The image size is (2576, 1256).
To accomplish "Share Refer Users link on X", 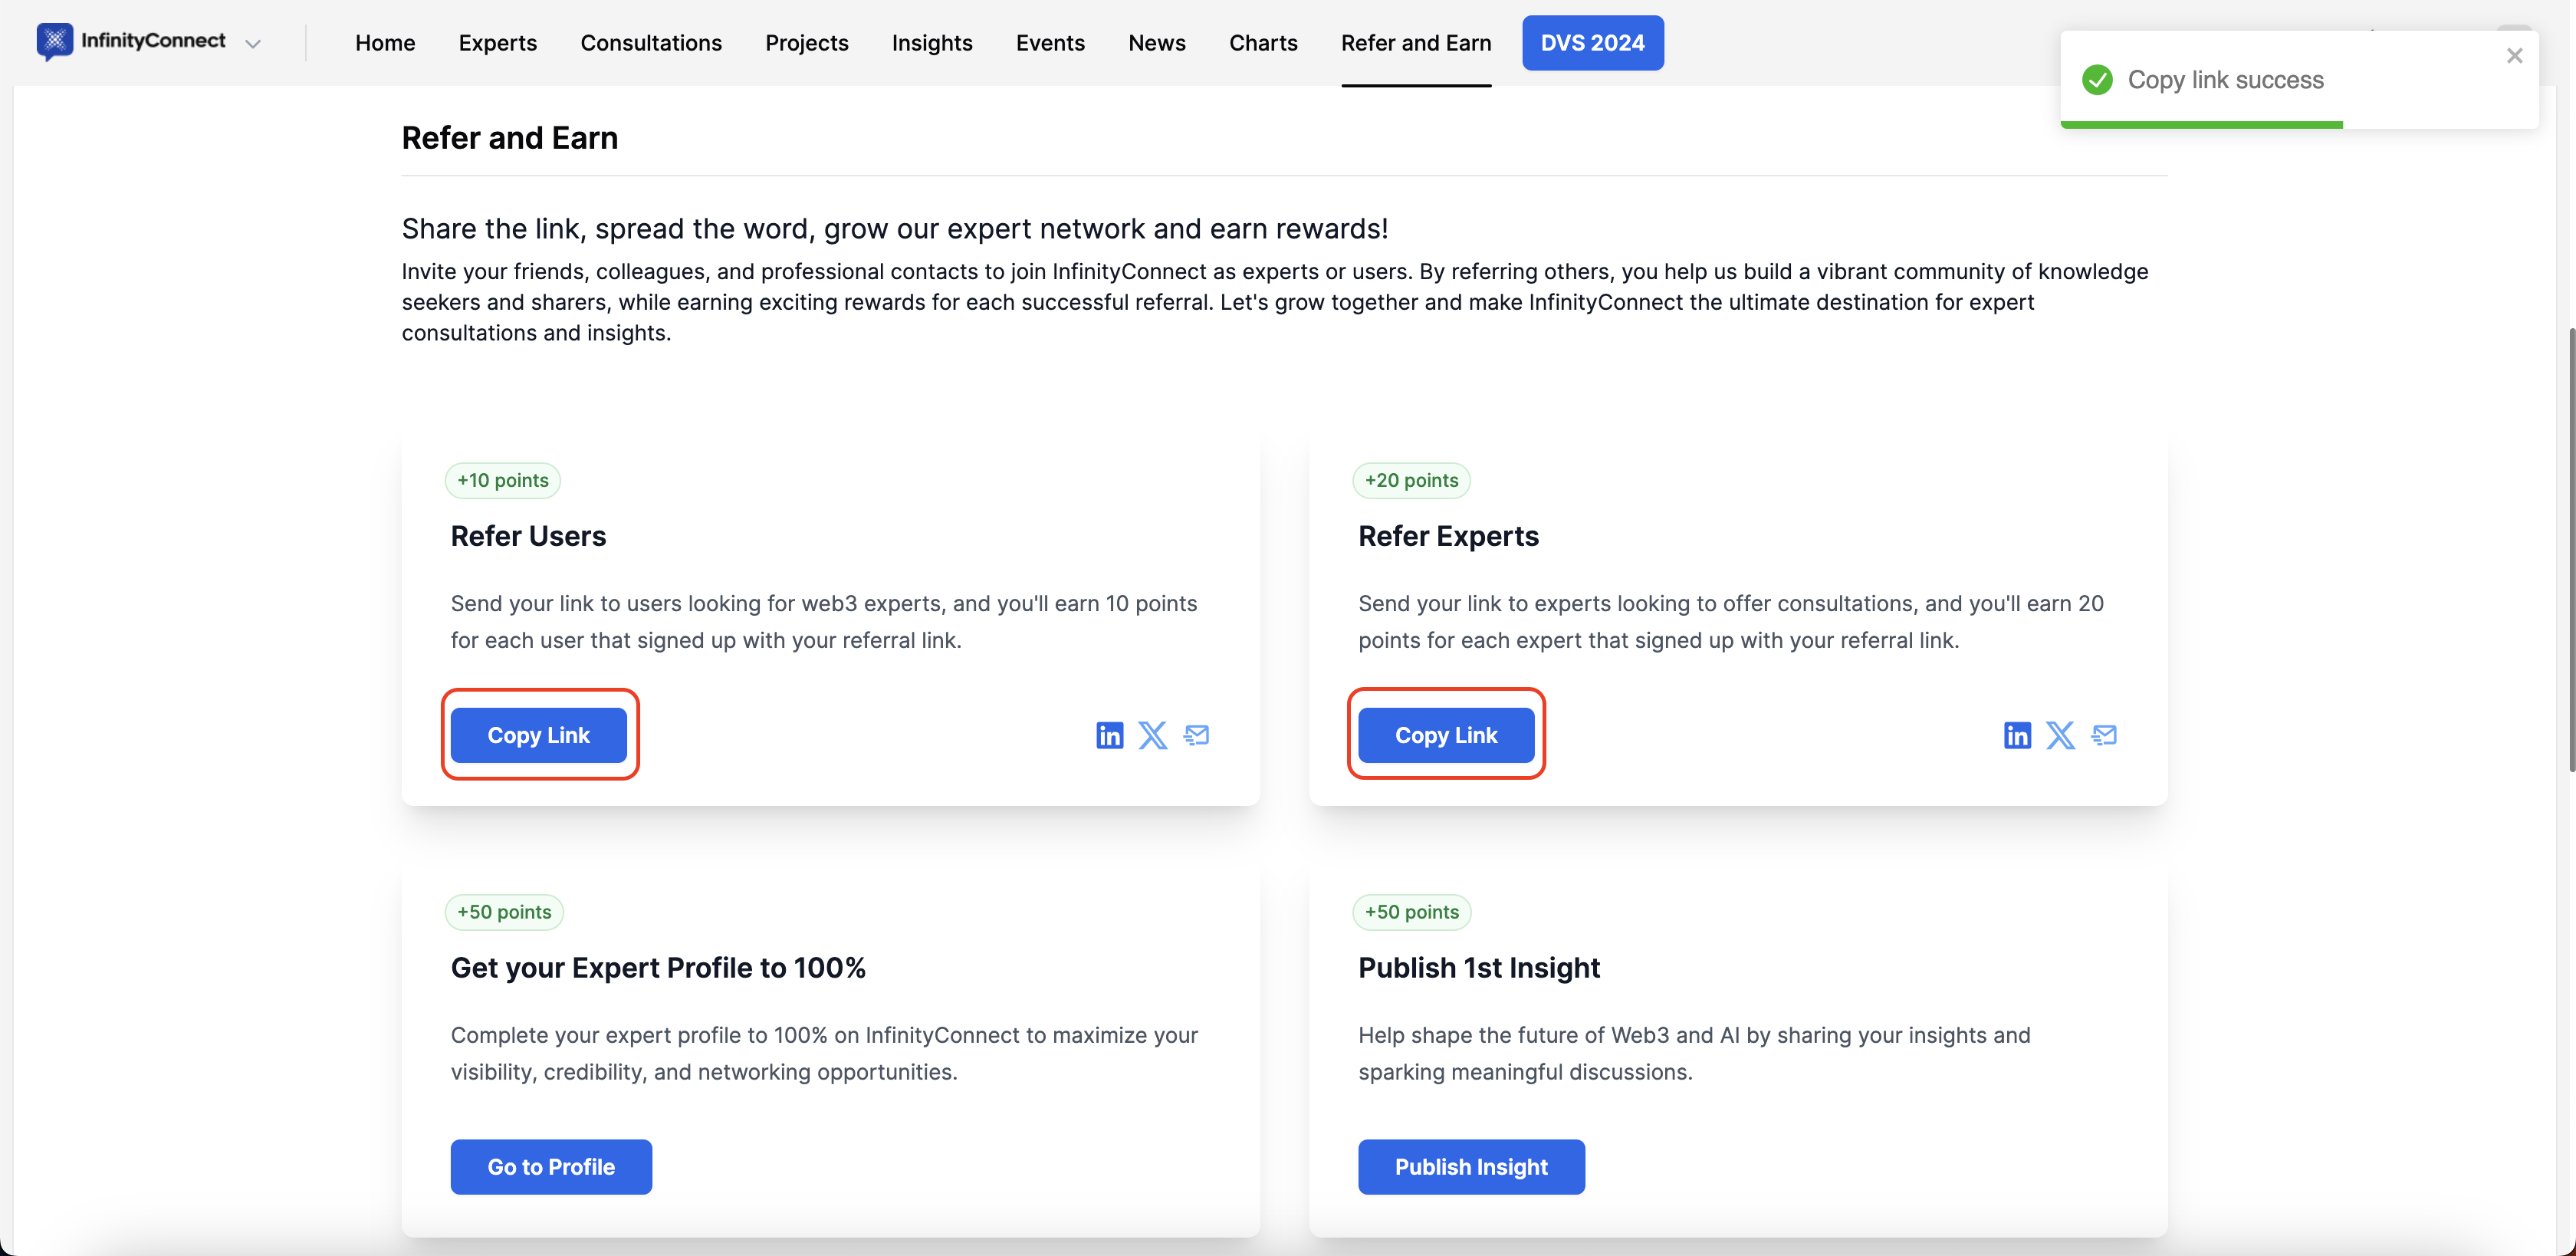I will coord(1152,735).
